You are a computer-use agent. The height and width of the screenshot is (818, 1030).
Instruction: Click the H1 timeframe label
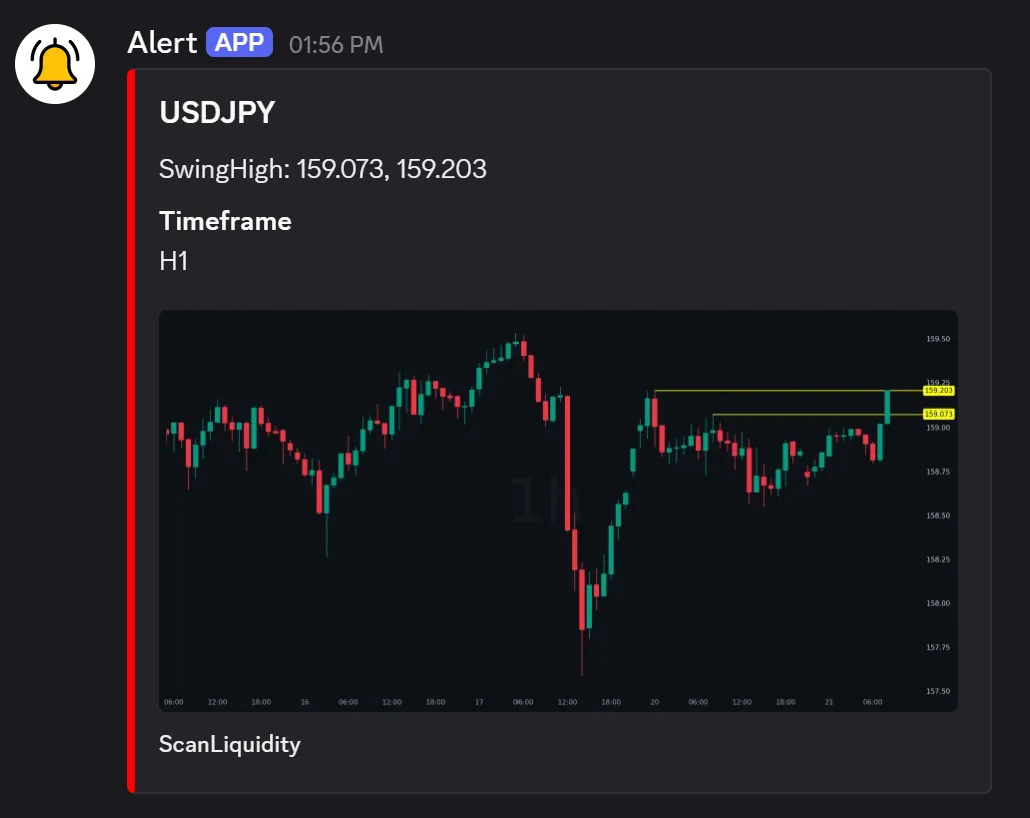click(x=174, y=262)
